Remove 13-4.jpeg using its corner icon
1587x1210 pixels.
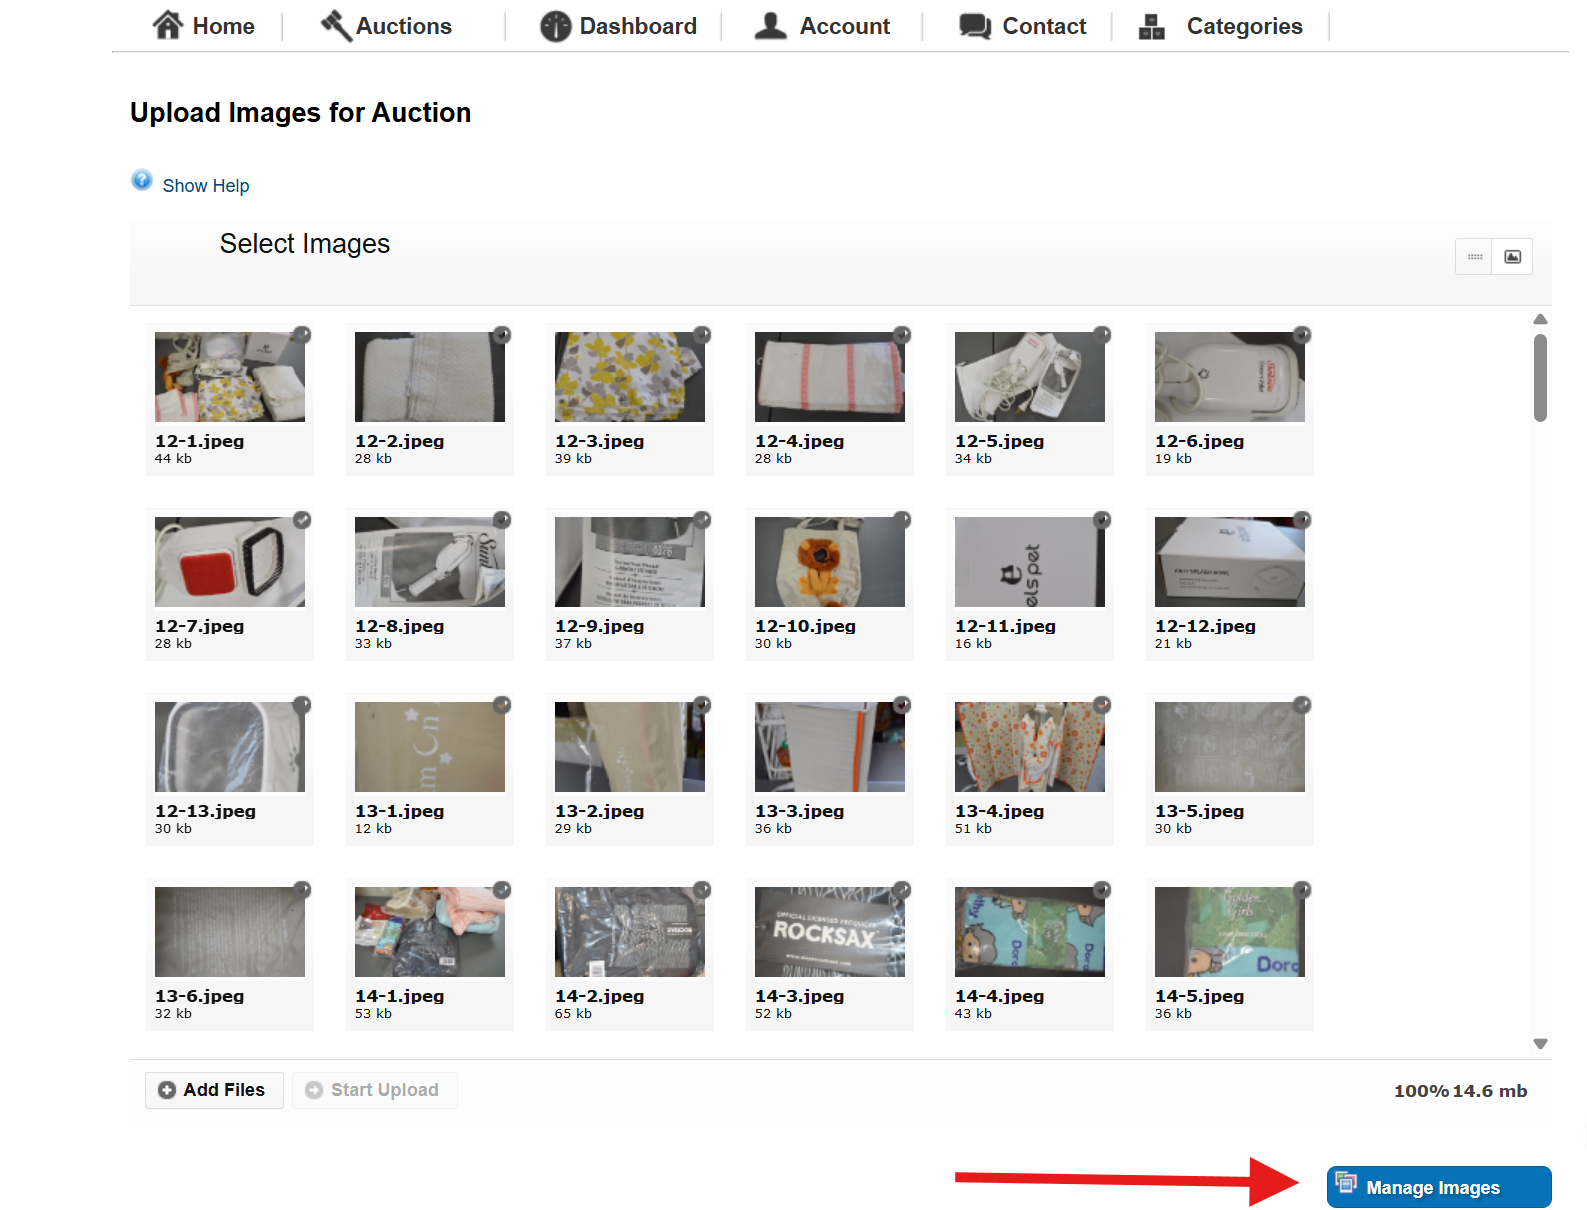(x=1102, y=705)
